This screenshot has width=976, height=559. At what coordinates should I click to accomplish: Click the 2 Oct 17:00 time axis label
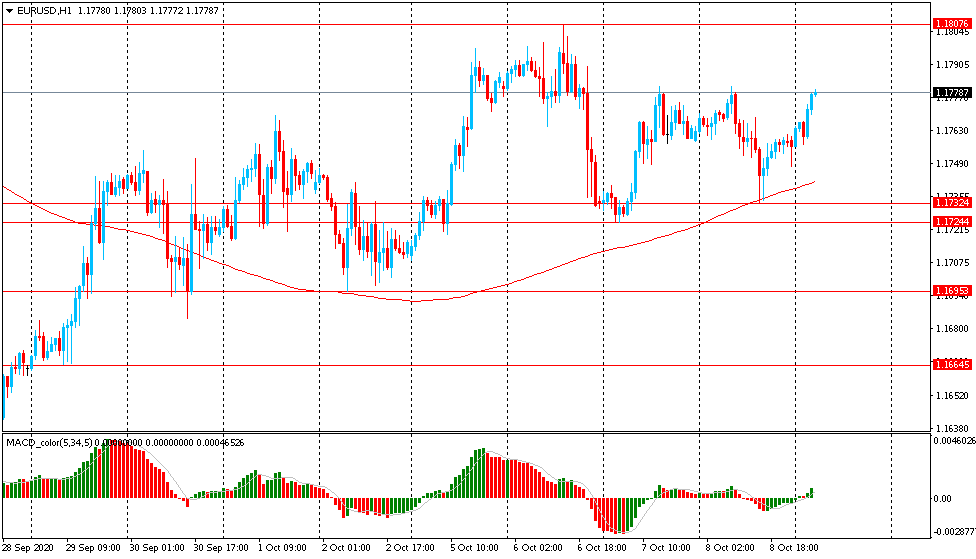pyautogui.click(x=410, y=548)
